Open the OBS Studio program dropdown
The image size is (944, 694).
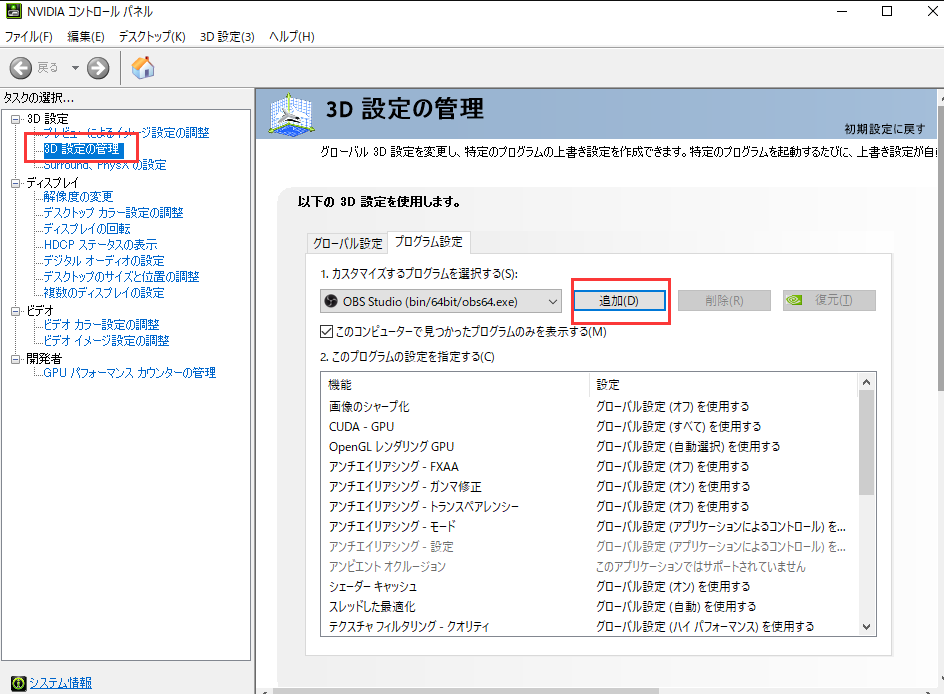[x=441, y=301]
